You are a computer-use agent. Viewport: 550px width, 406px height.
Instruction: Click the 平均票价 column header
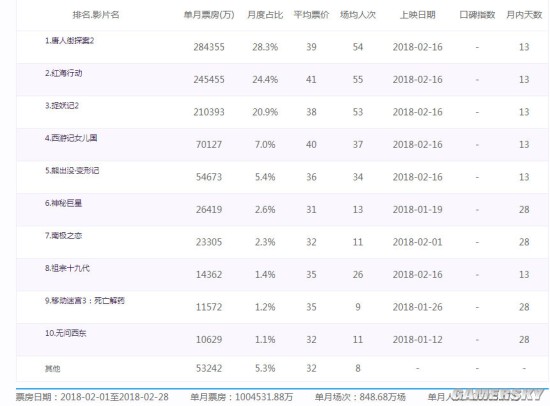pyautogui.click(x=311, y=15)
